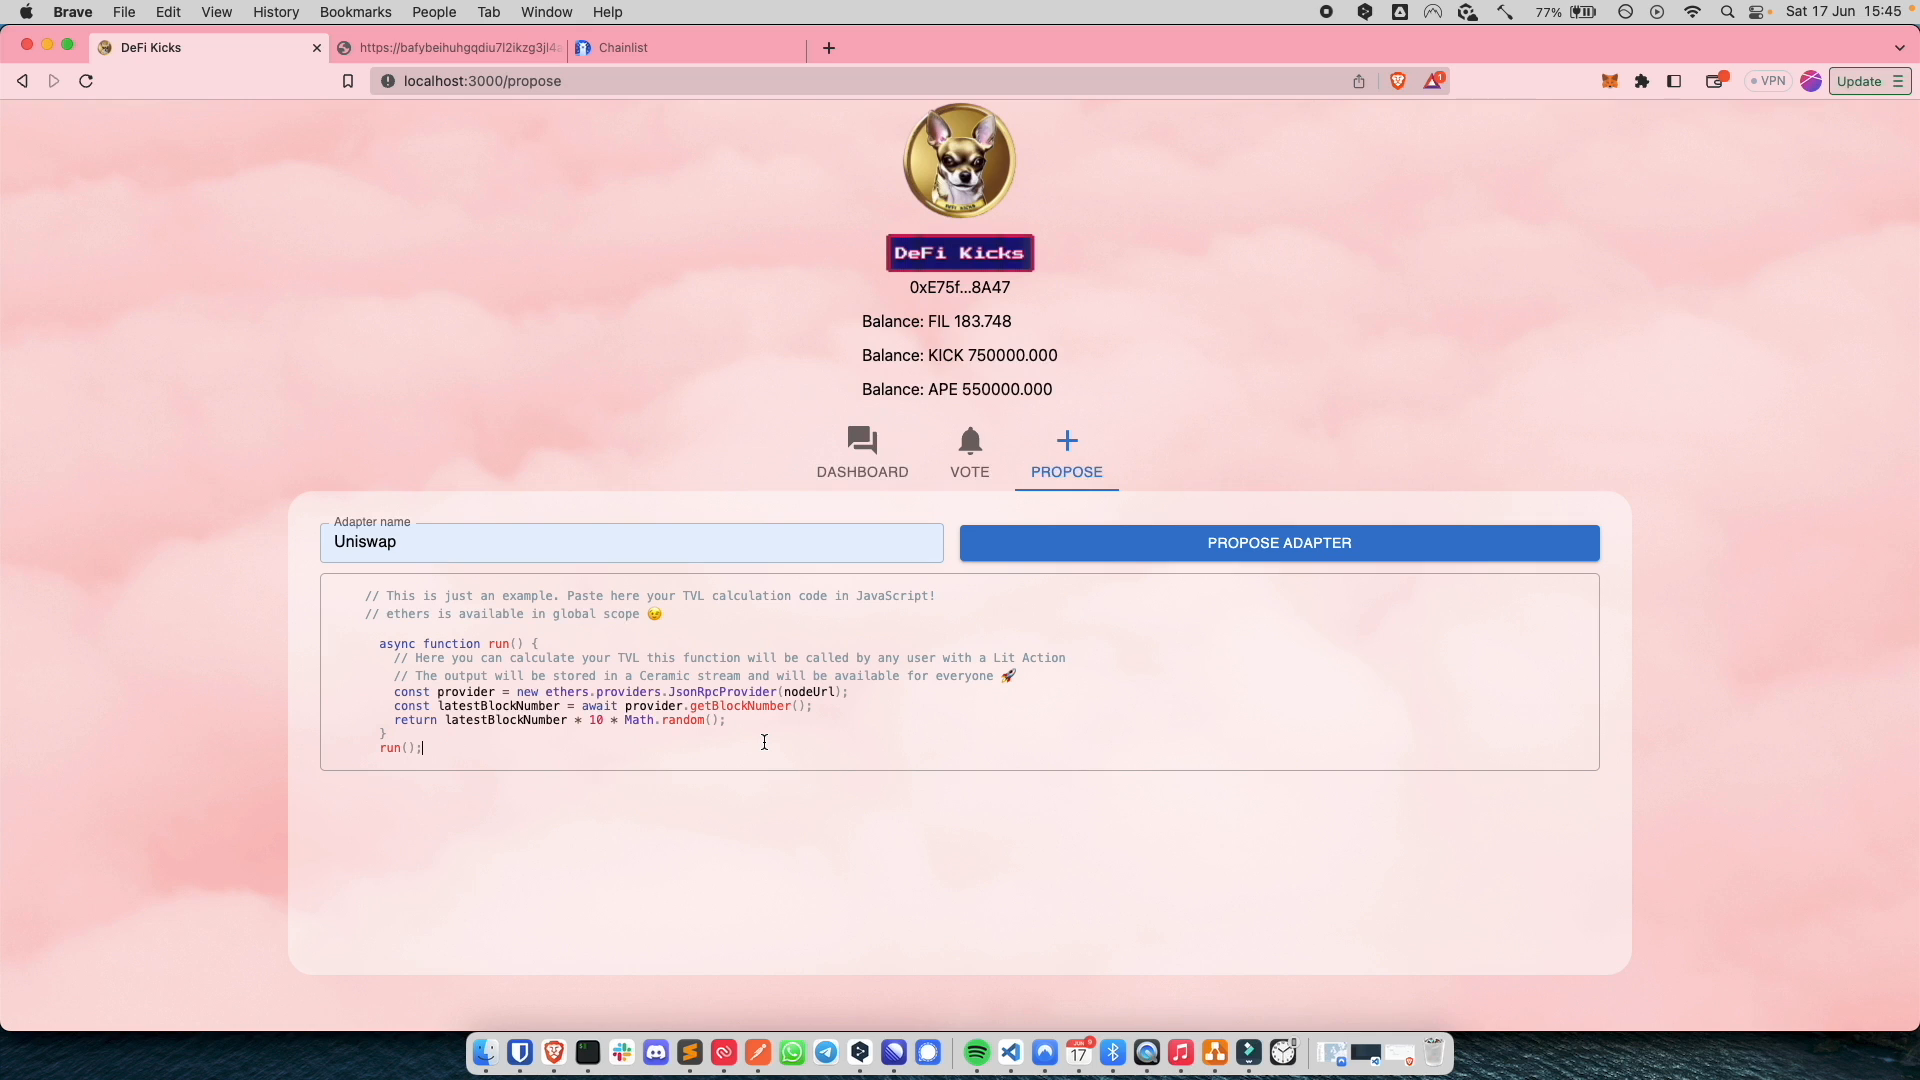Open Discord from the dock
The width and height of the screenshot is (1920, 1080).
656,1053
